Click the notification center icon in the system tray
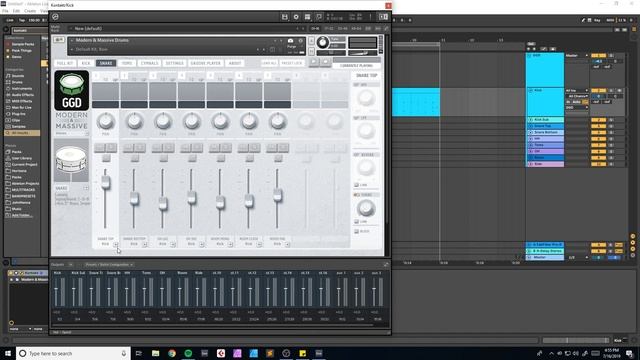This screenshot has width=640, height=360. point(629,353)
